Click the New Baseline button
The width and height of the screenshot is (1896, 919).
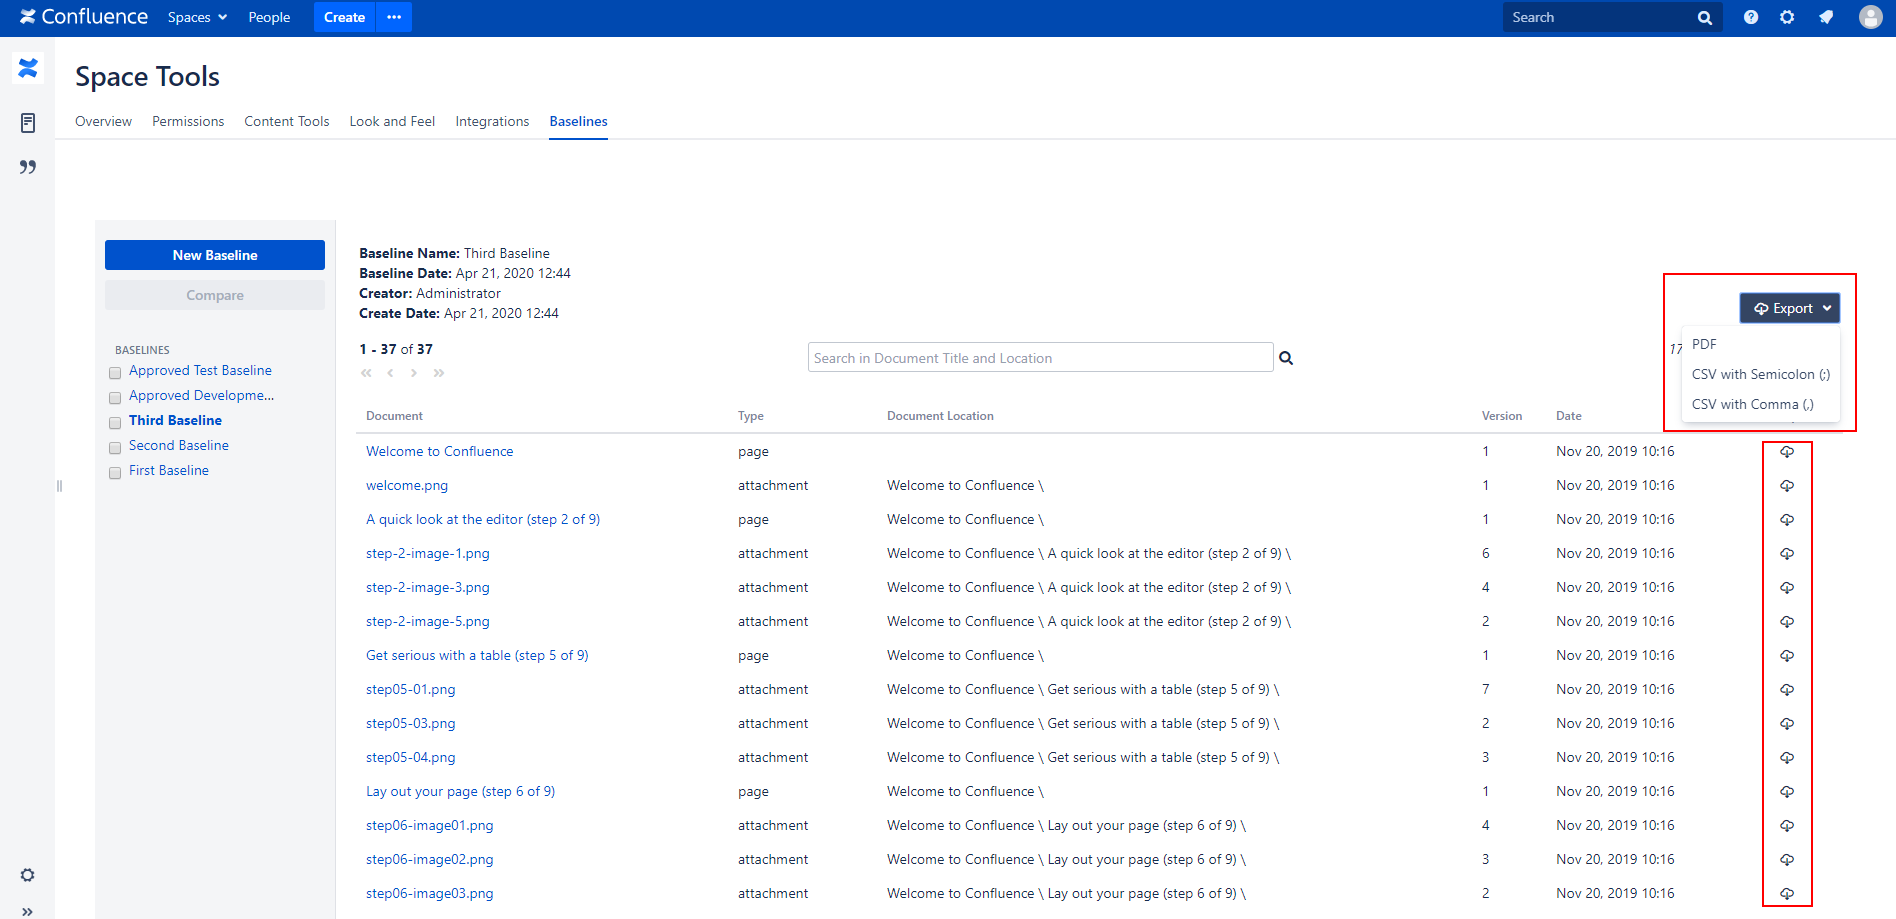tap(215, 255)
